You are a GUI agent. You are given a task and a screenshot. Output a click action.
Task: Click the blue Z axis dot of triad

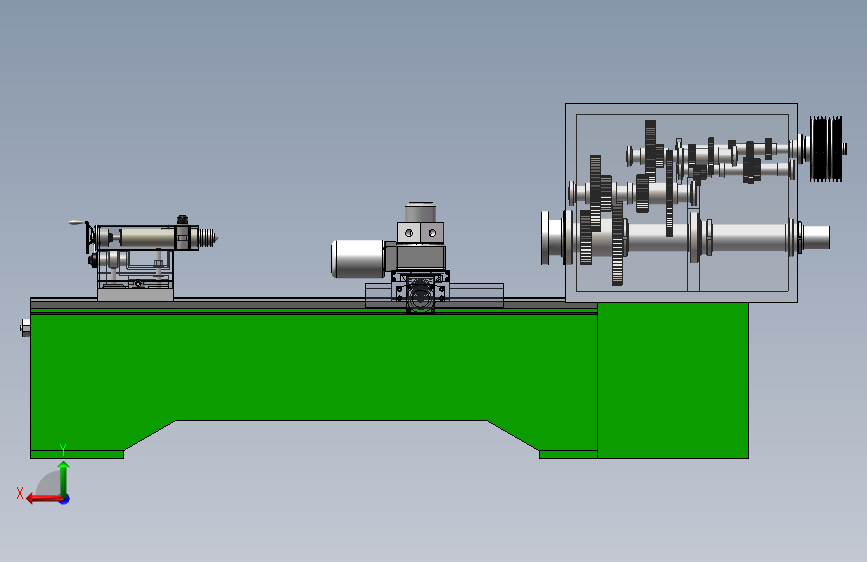tap(65, 499)
